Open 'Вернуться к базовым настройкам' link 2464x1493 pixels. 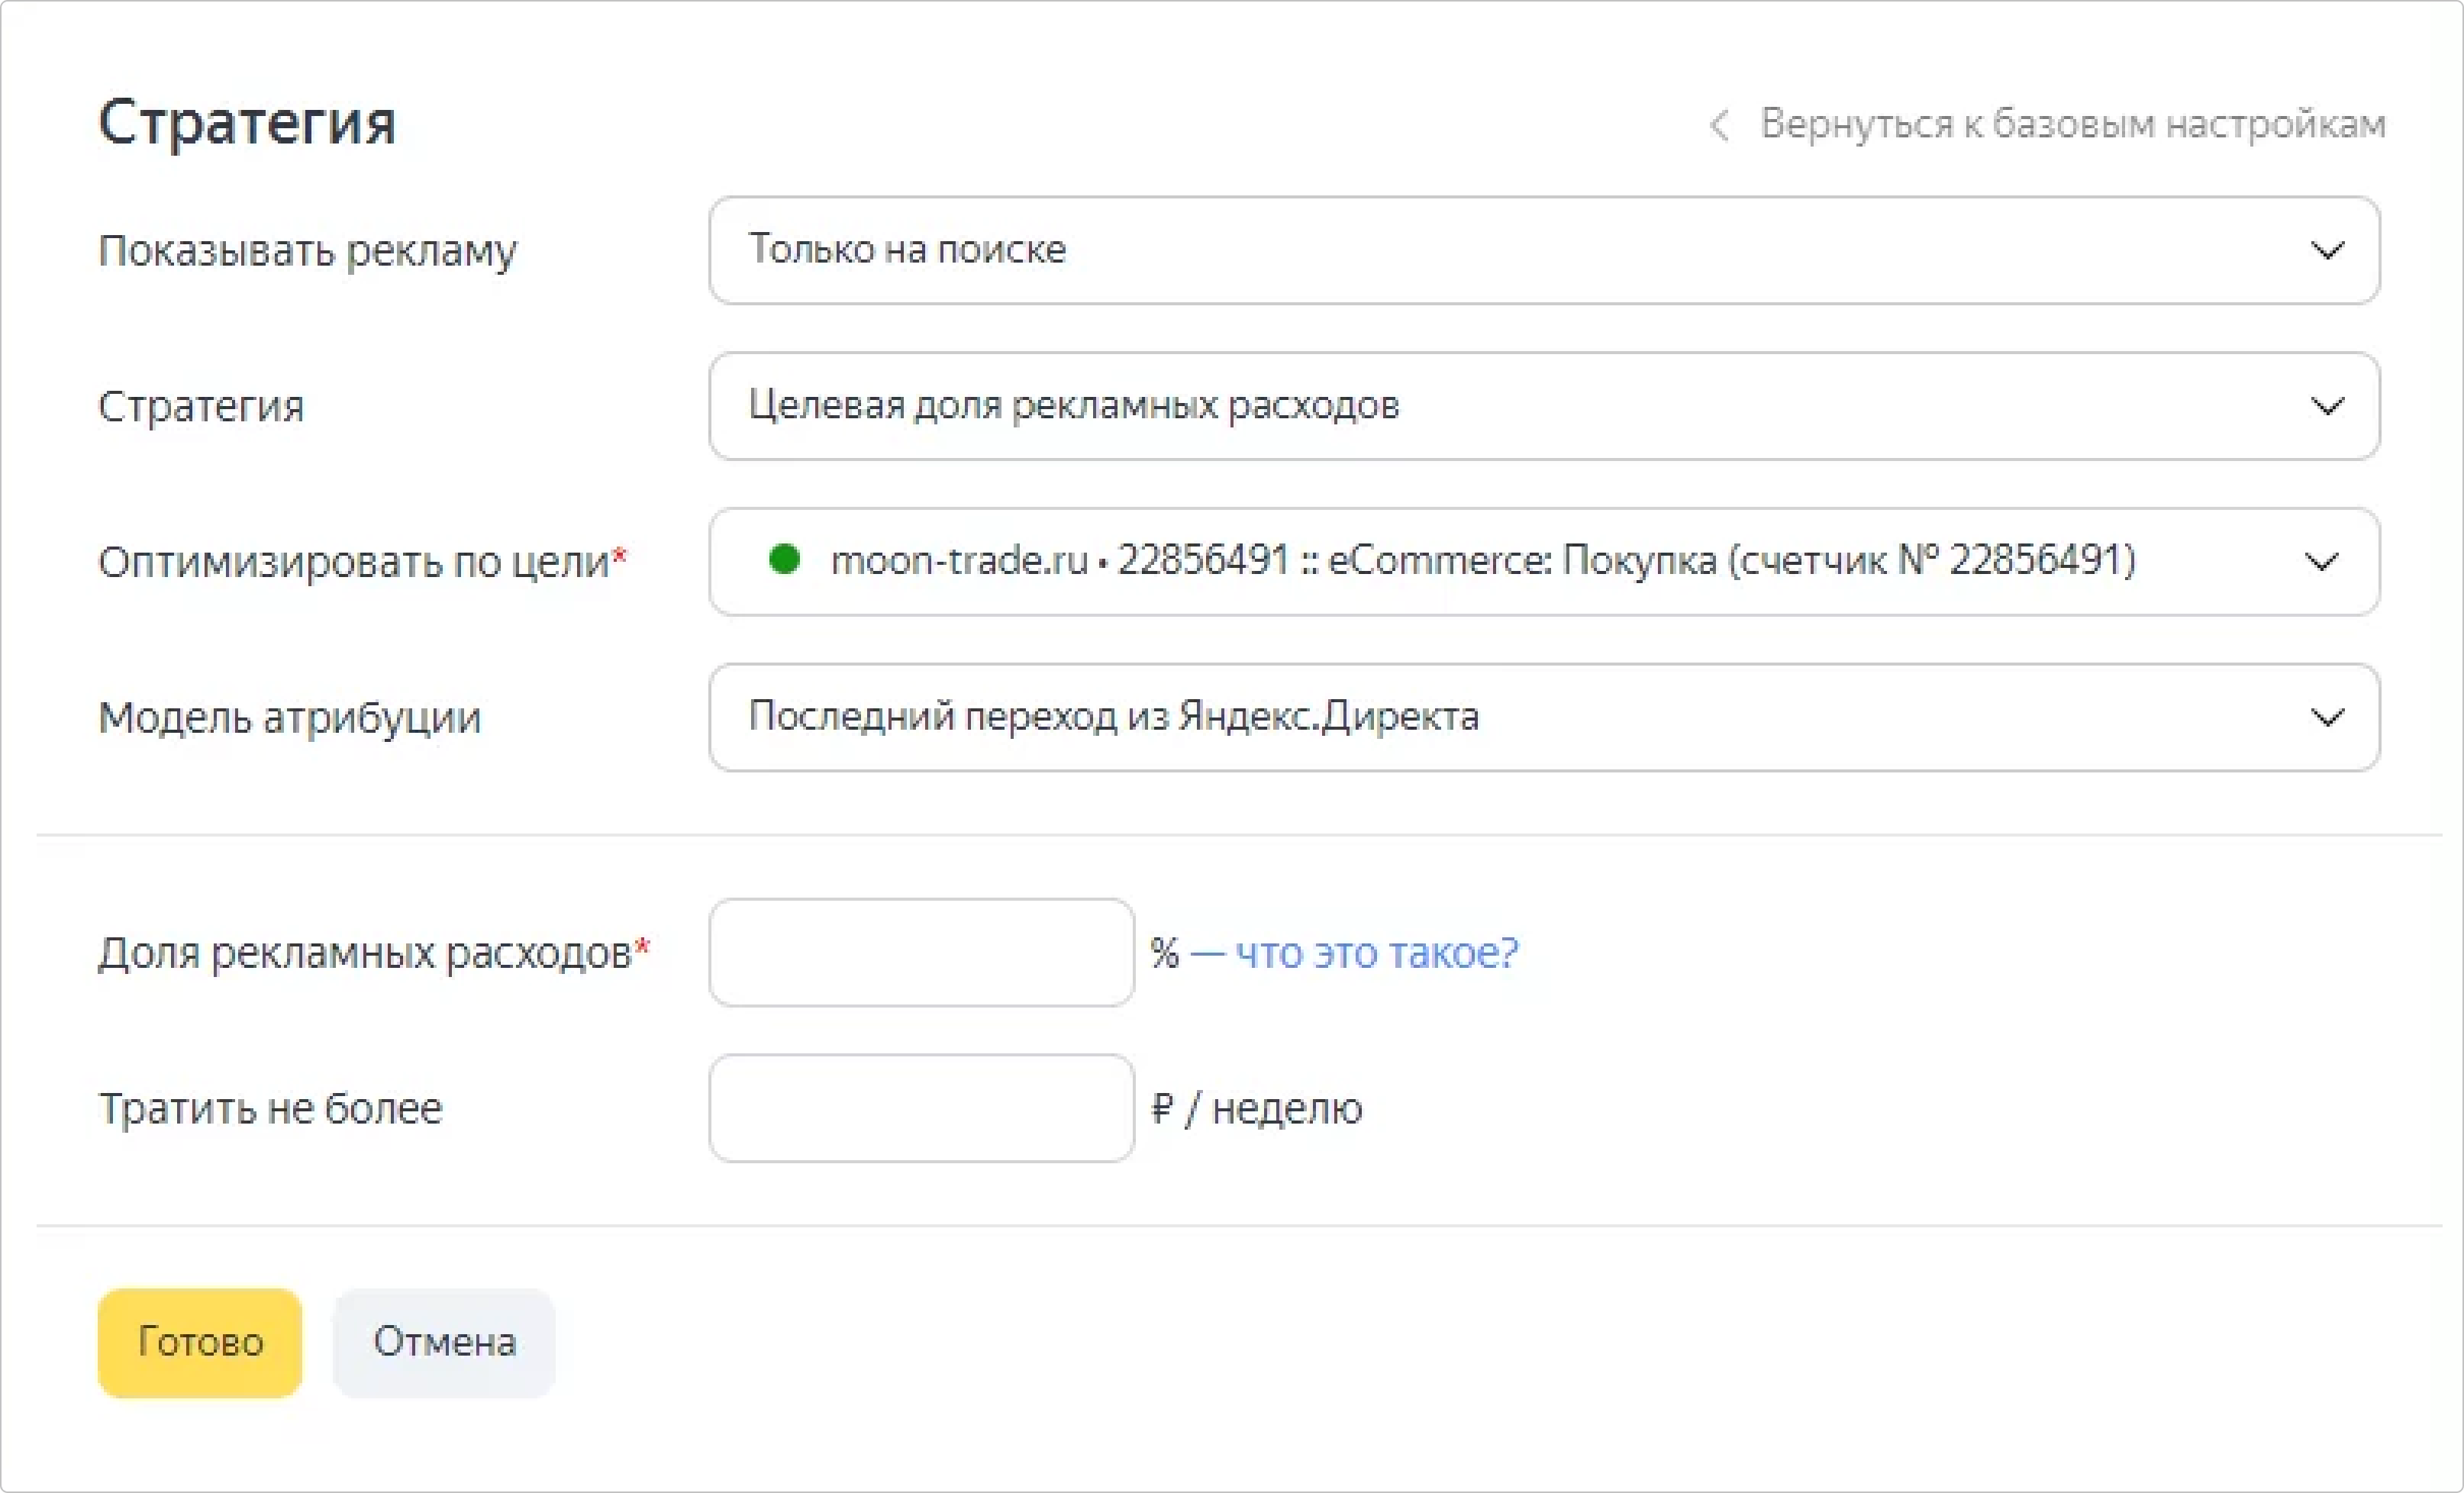[x=2072, y=124]
